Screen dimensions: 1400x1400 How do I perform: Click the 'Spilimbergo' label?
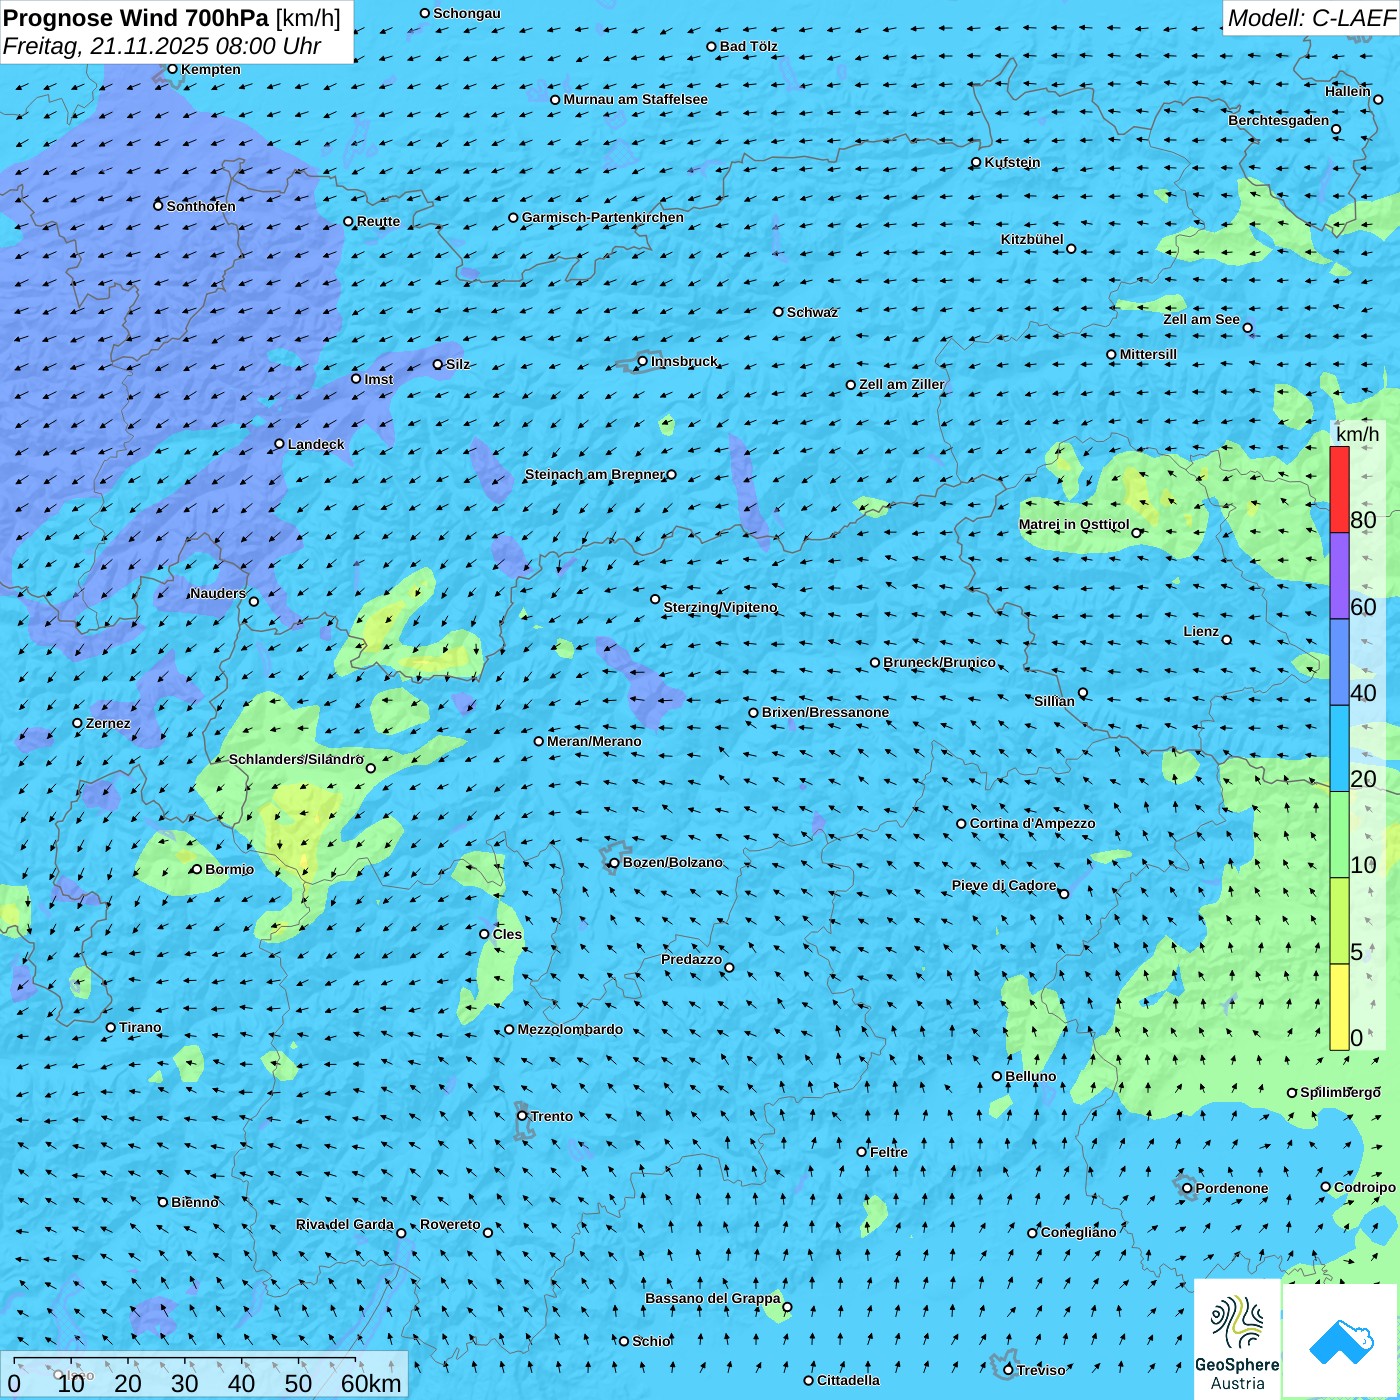pos(1340,1092)
